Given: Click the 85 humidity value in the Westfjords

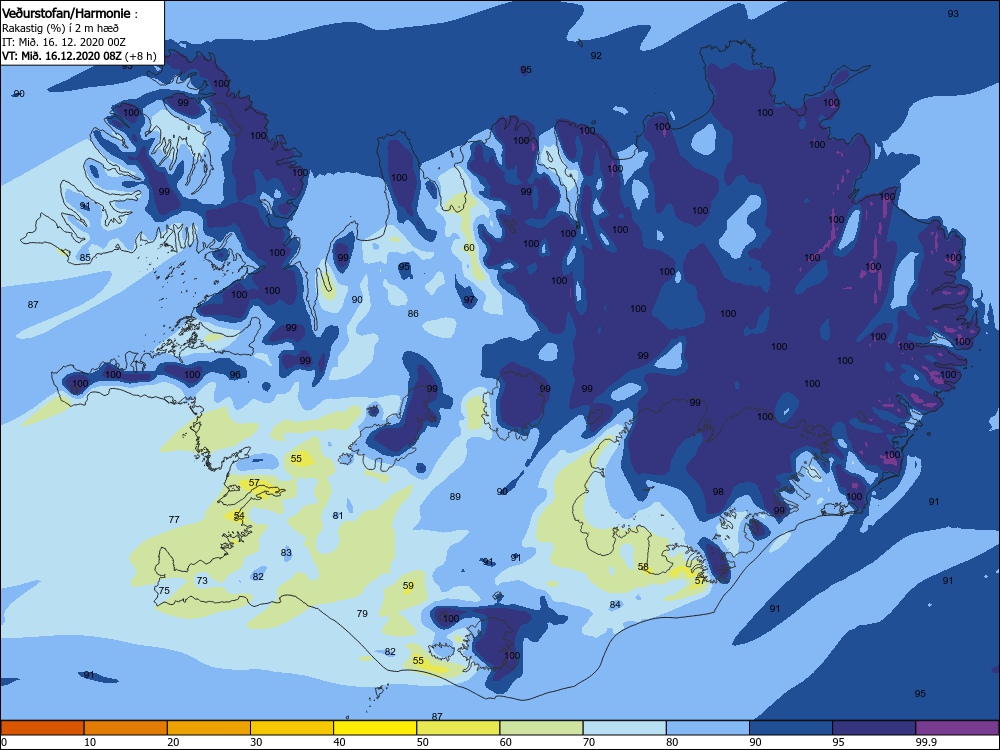Looking at the screenshot, I should pyautogui.click(x=85, y=258).
